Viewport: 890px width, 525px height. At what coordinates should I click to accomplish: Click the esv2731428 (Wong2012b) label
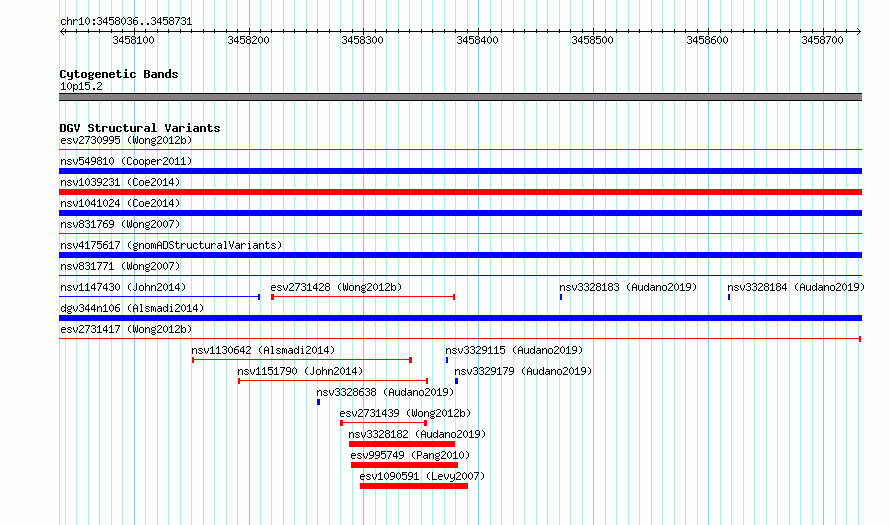336,287
